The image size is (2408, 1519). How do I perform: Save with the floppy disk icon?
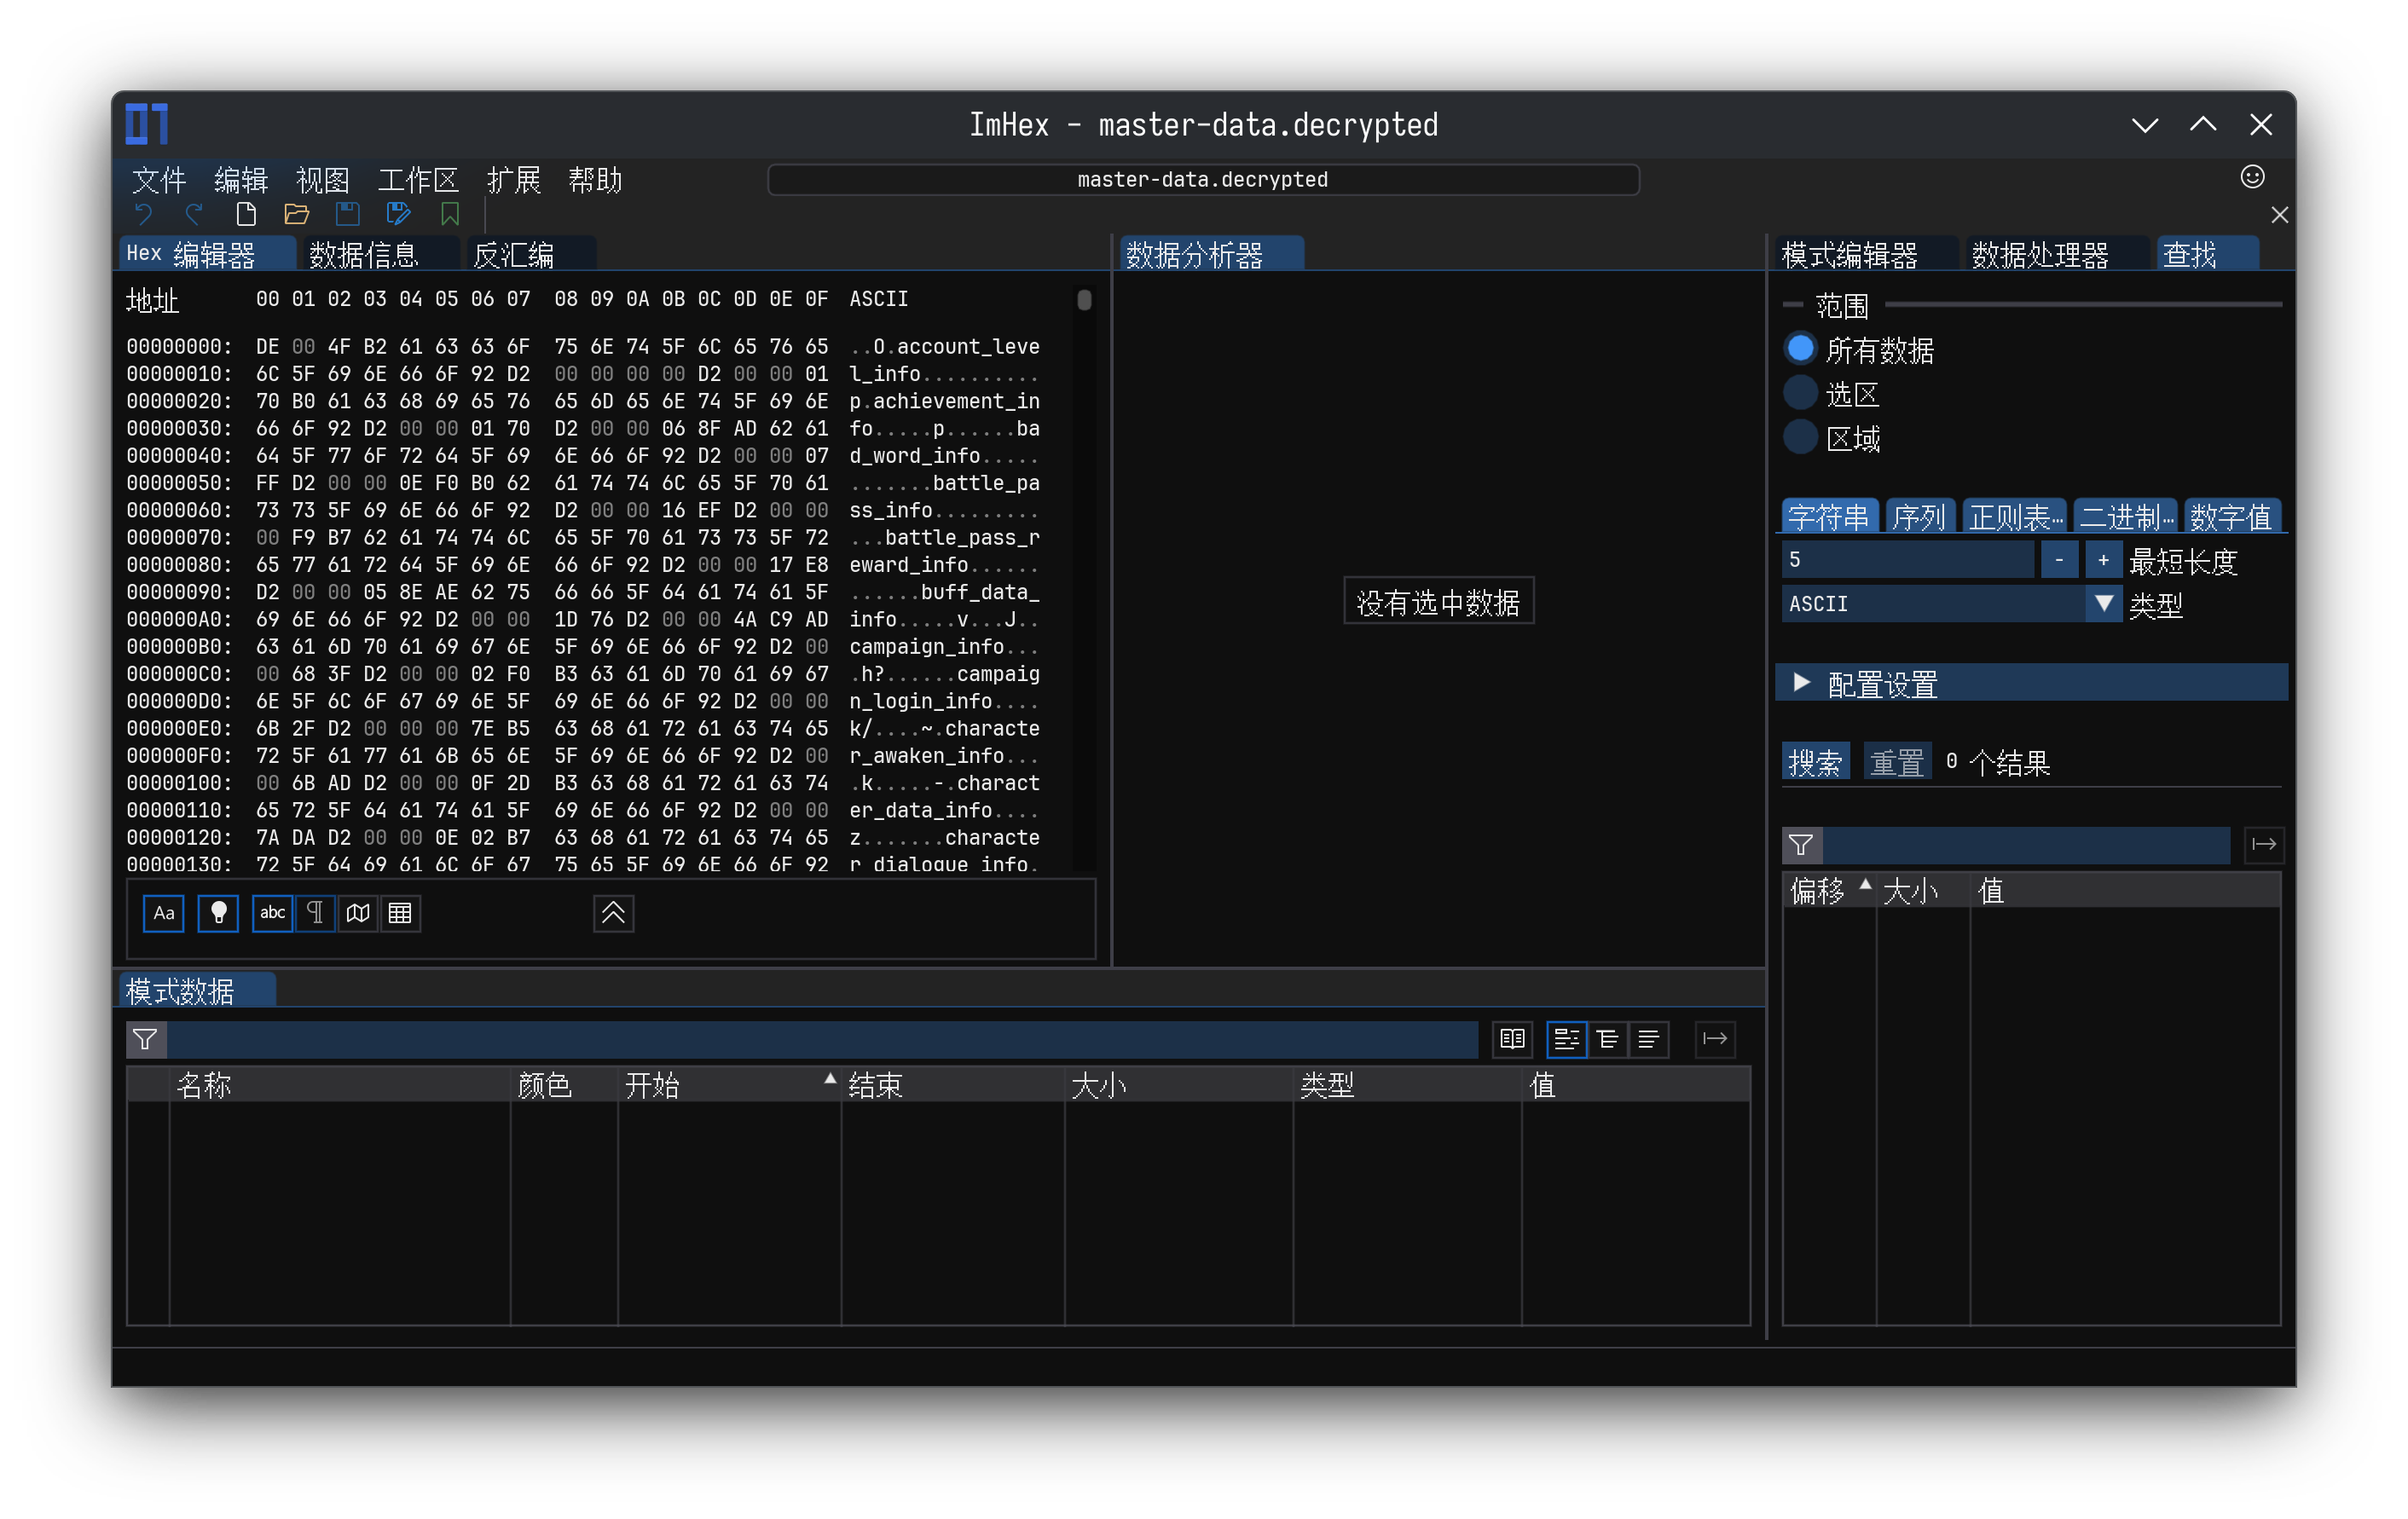[x=348, y=214]
